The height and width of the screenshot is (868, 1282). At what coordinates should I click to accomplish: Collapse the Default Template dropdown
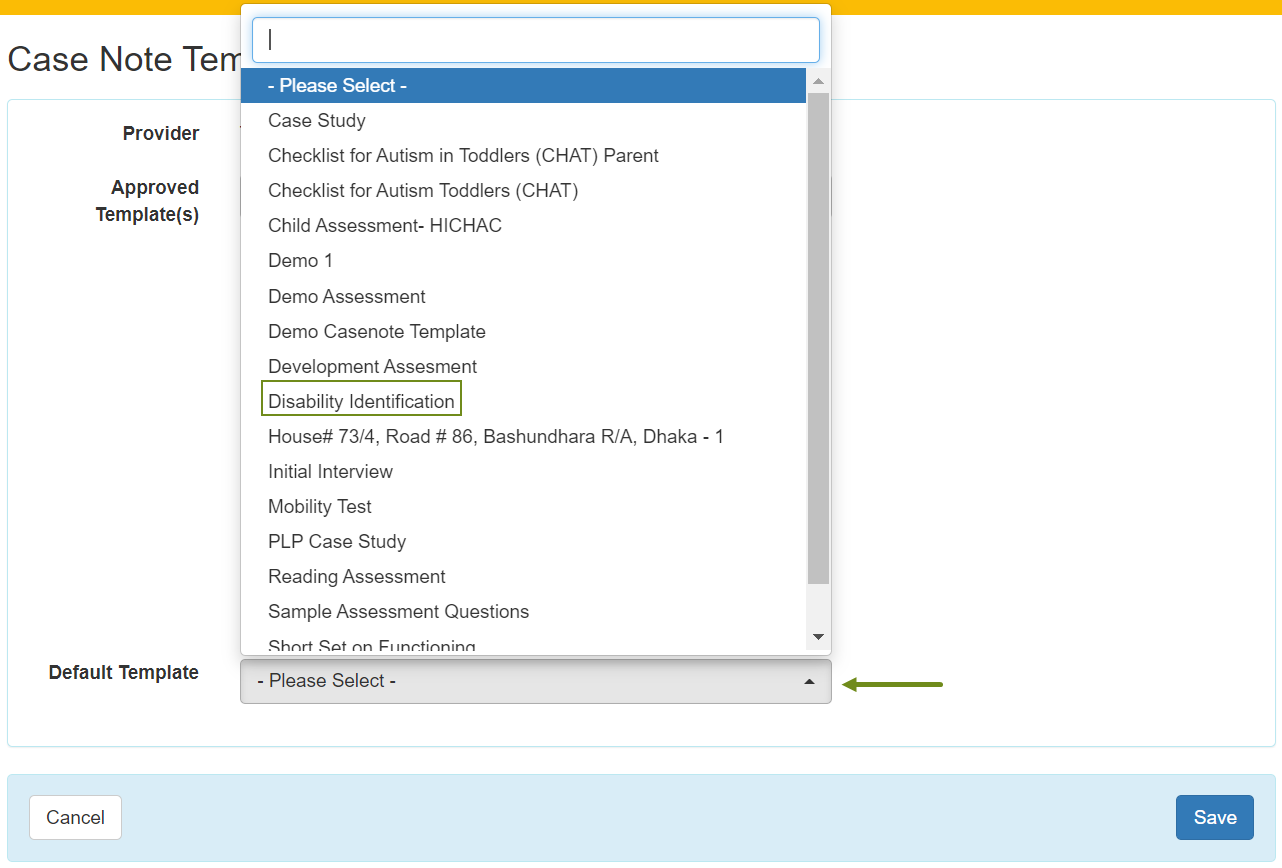[535, 681]
